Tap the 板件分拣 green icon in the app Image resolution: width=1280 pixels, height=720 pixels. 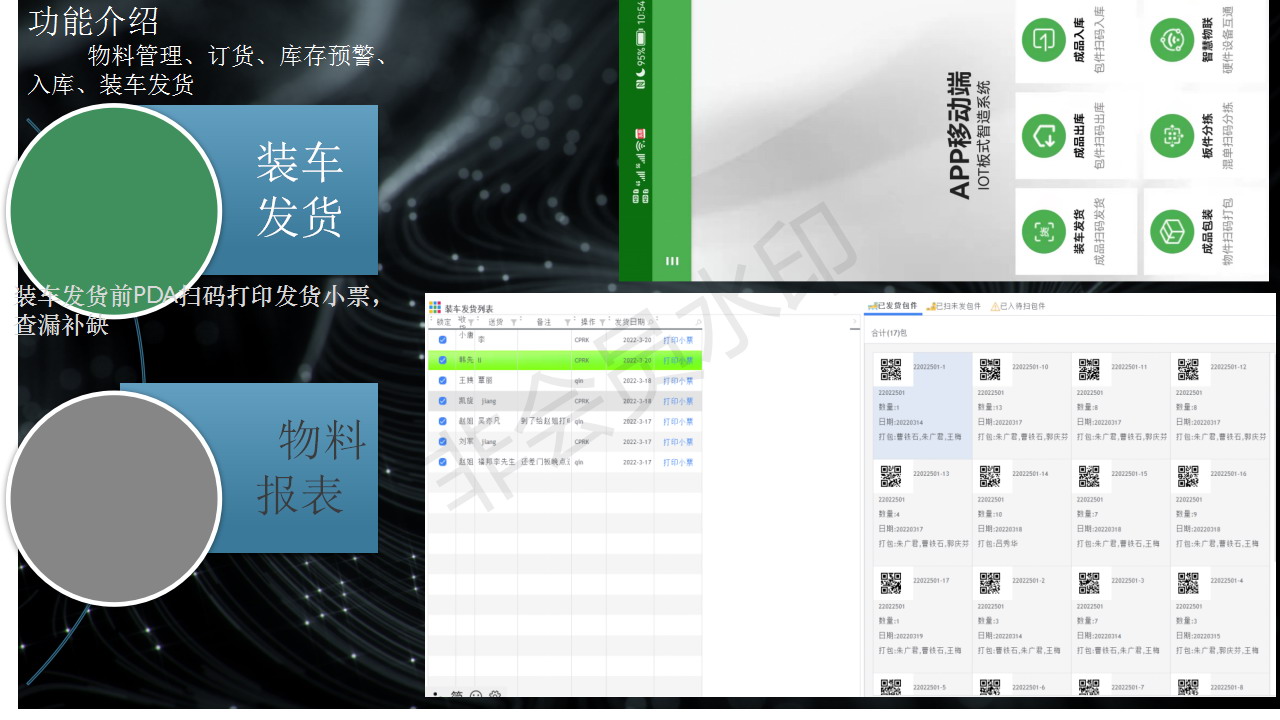pos(1170,137)
